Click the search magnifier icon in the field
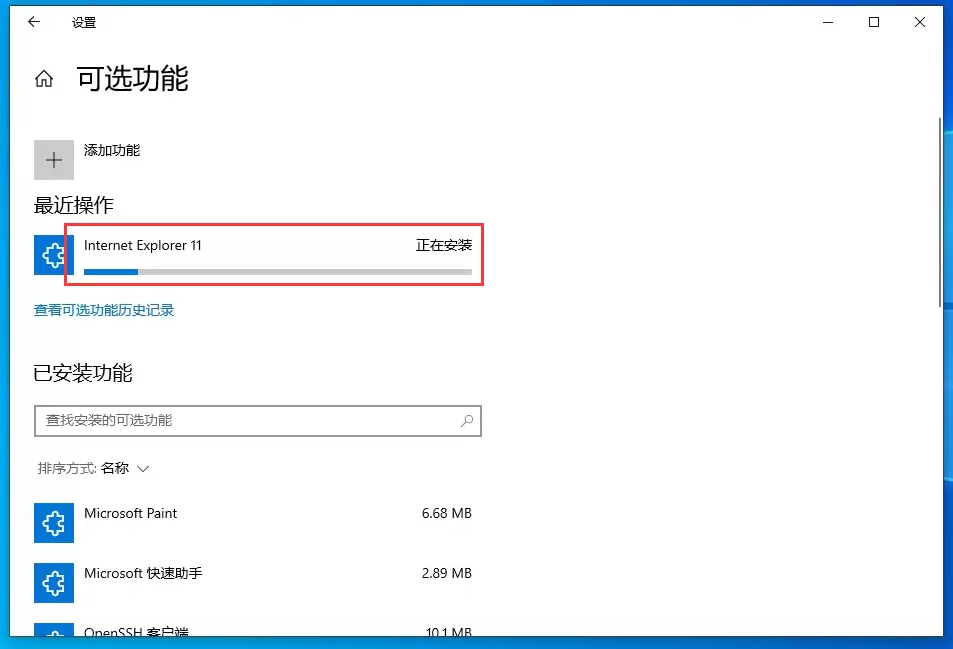Image resolution: width=953 pixels, height=649 pixels. pos(466,421)
